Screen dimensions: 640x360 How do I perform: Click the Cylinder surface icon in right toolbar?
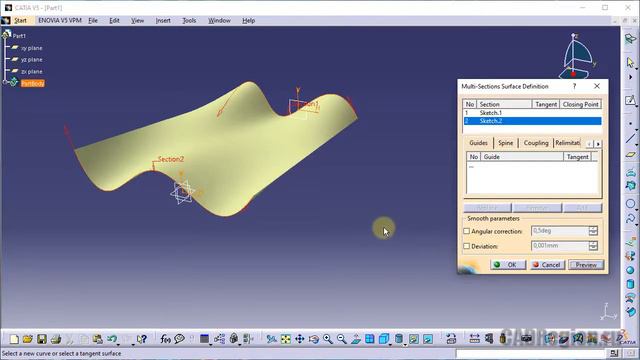coord(630,284)
